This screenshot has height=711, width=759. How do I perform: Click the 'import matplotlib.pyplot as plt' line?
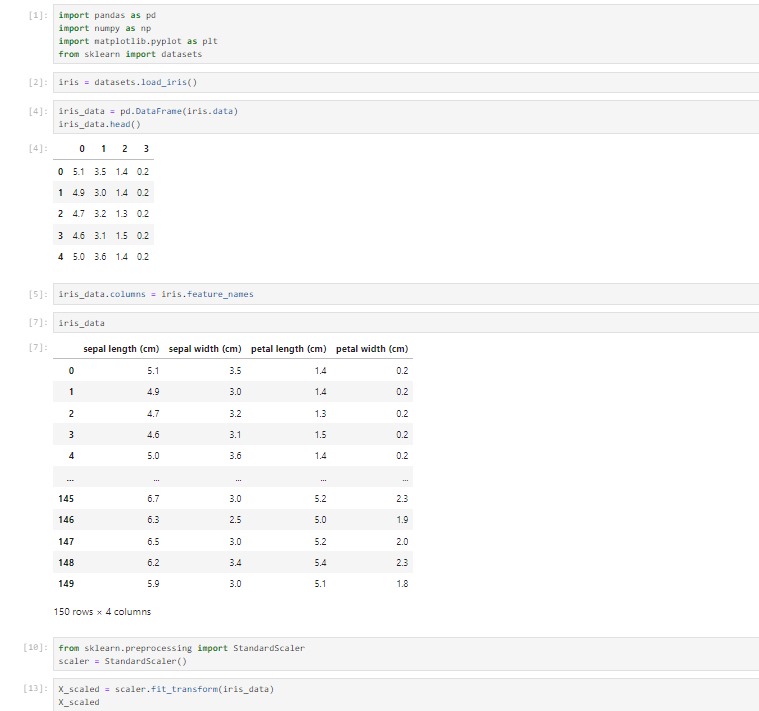click(x=138, y=41)
